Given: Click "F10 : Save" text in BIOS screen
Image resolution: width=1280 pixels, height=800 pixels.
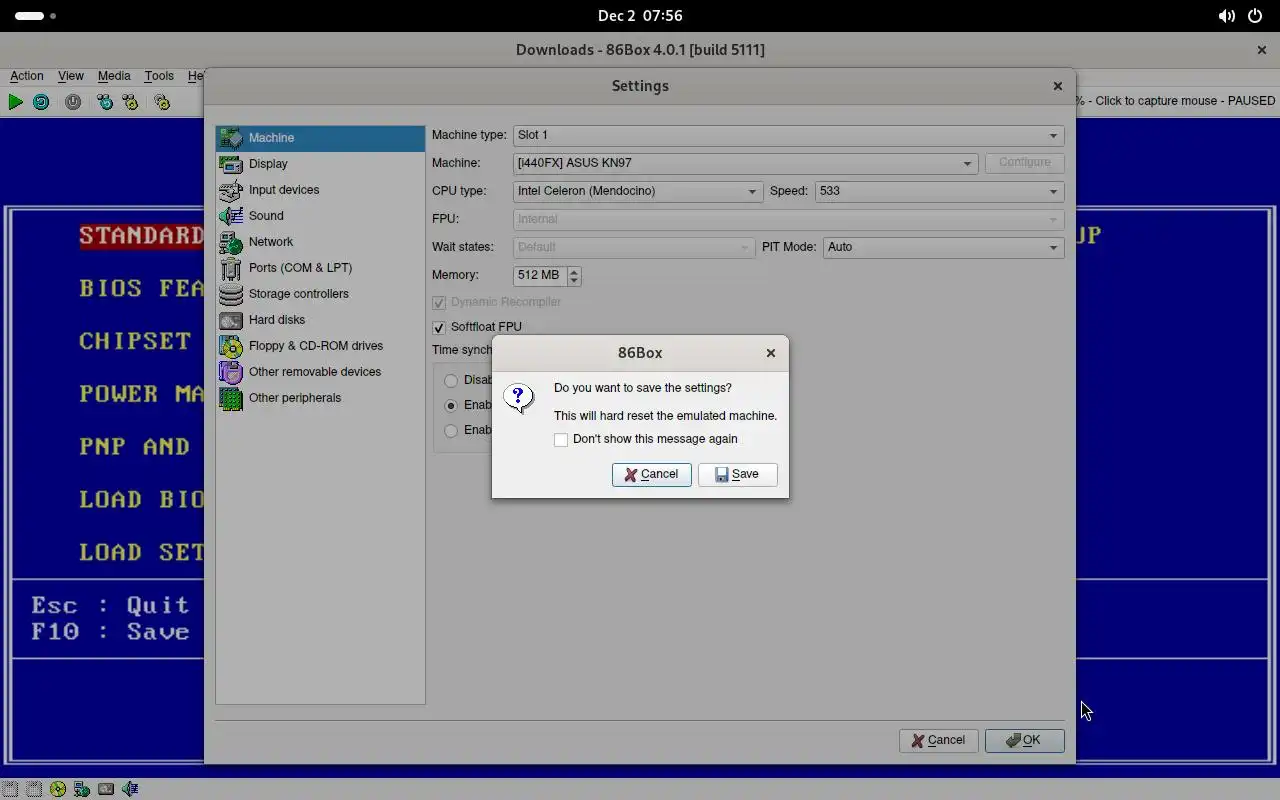Looking at the screenshot, I should [110, 632].
